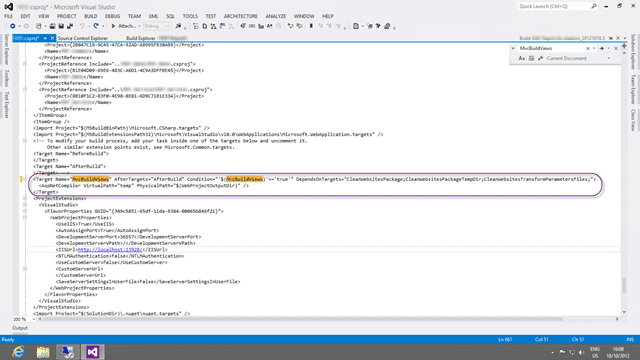The width and height of the screenshot is (640, 360).
Task: Clear the MvcBuildViews search text
Action: [x=588, y=48]
